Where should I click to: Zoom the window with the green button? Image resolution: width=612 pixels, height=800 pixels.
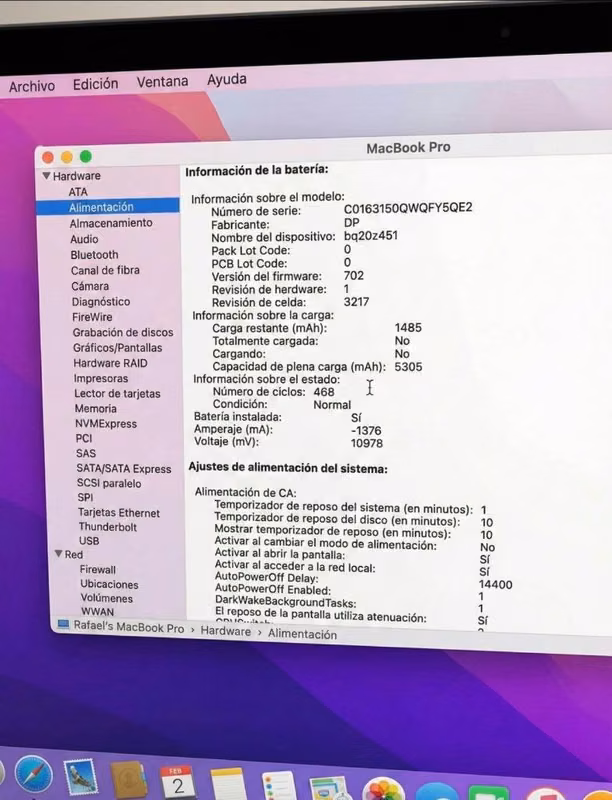tap(86, 156)
